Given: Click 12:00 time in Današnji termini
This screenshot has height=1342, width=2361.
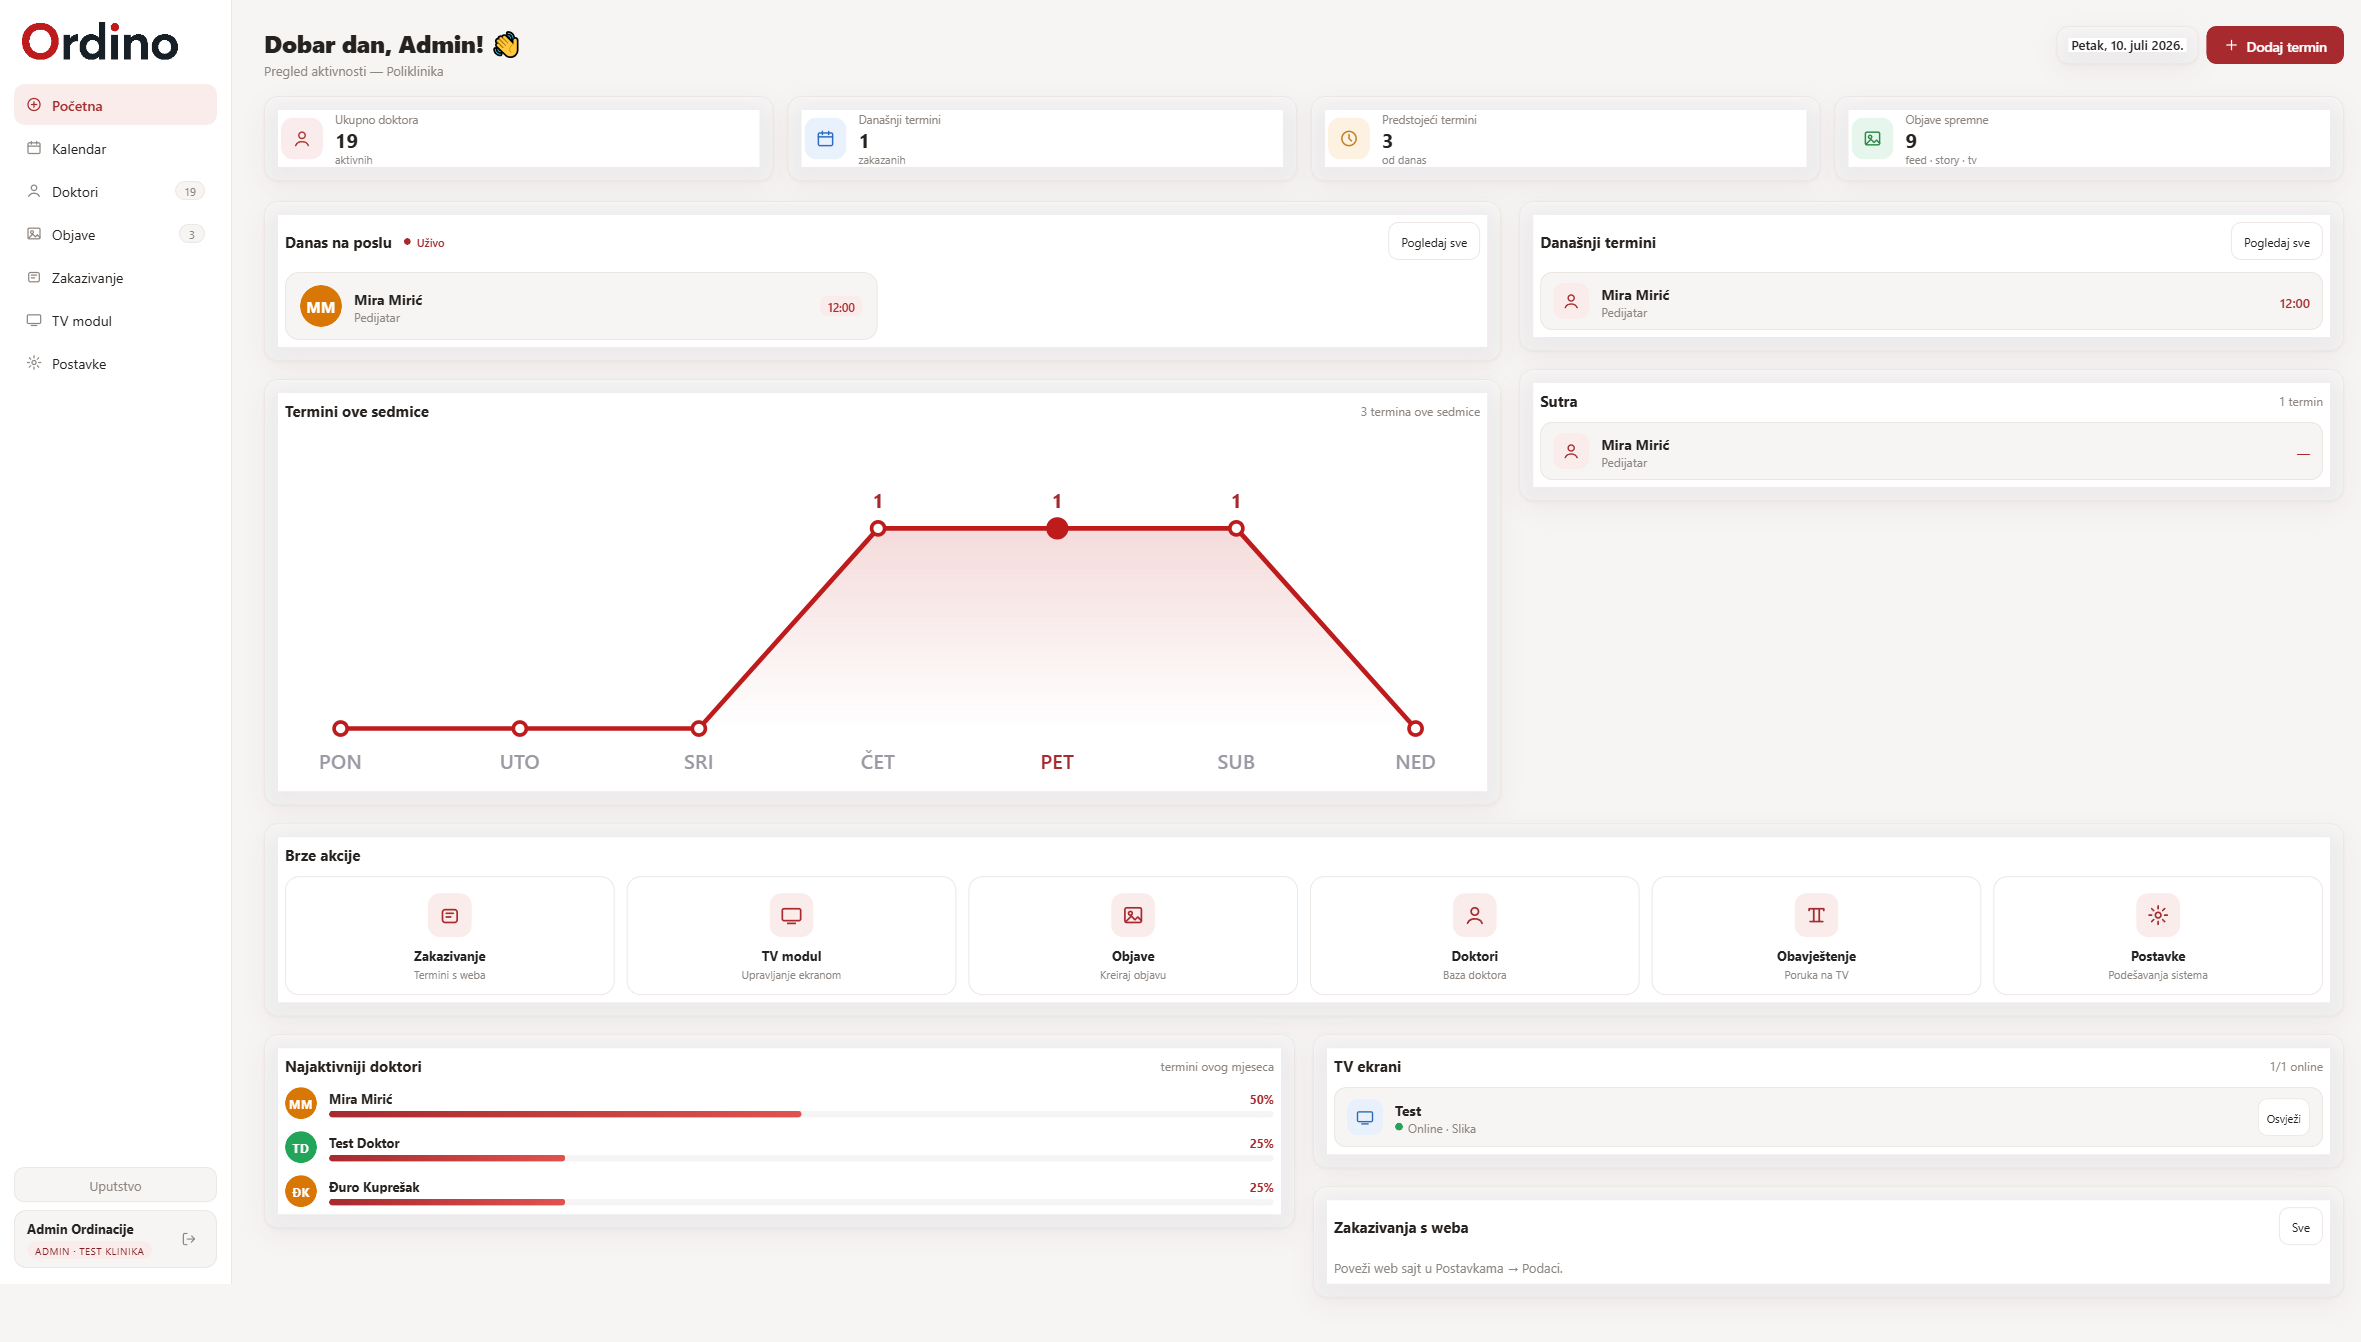Looking at the screenshot, I should [2294, 303].
